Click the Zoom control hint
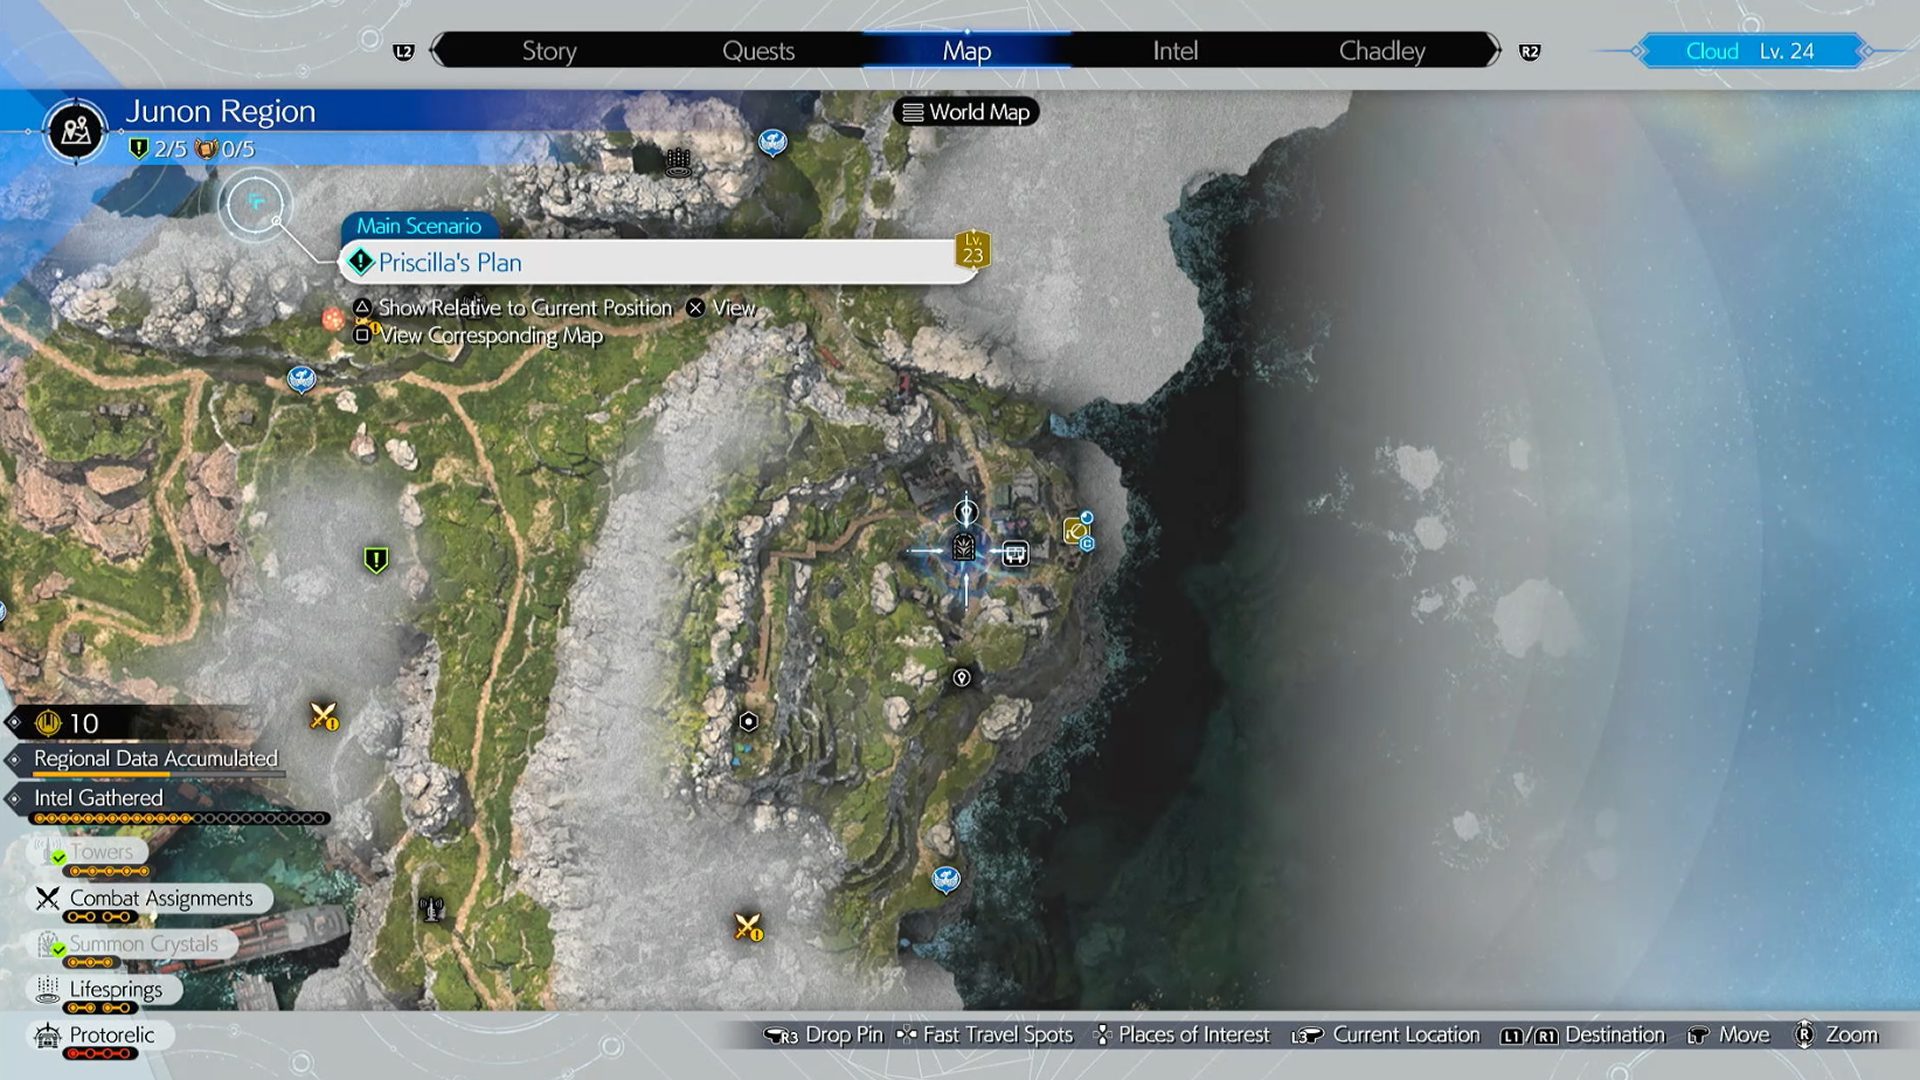The width and height of the screenshot is (1920, 1080). (x=1836, y=1035)
